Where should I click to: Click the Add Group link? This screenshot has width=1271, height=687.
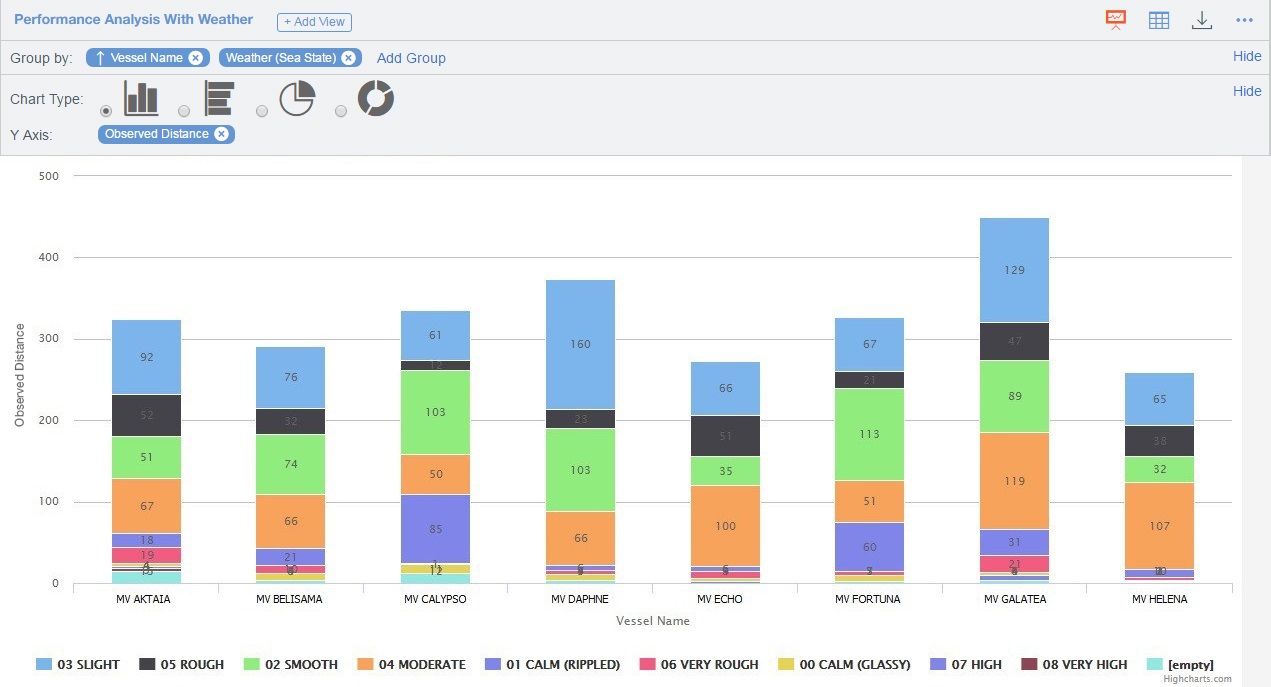411,58
